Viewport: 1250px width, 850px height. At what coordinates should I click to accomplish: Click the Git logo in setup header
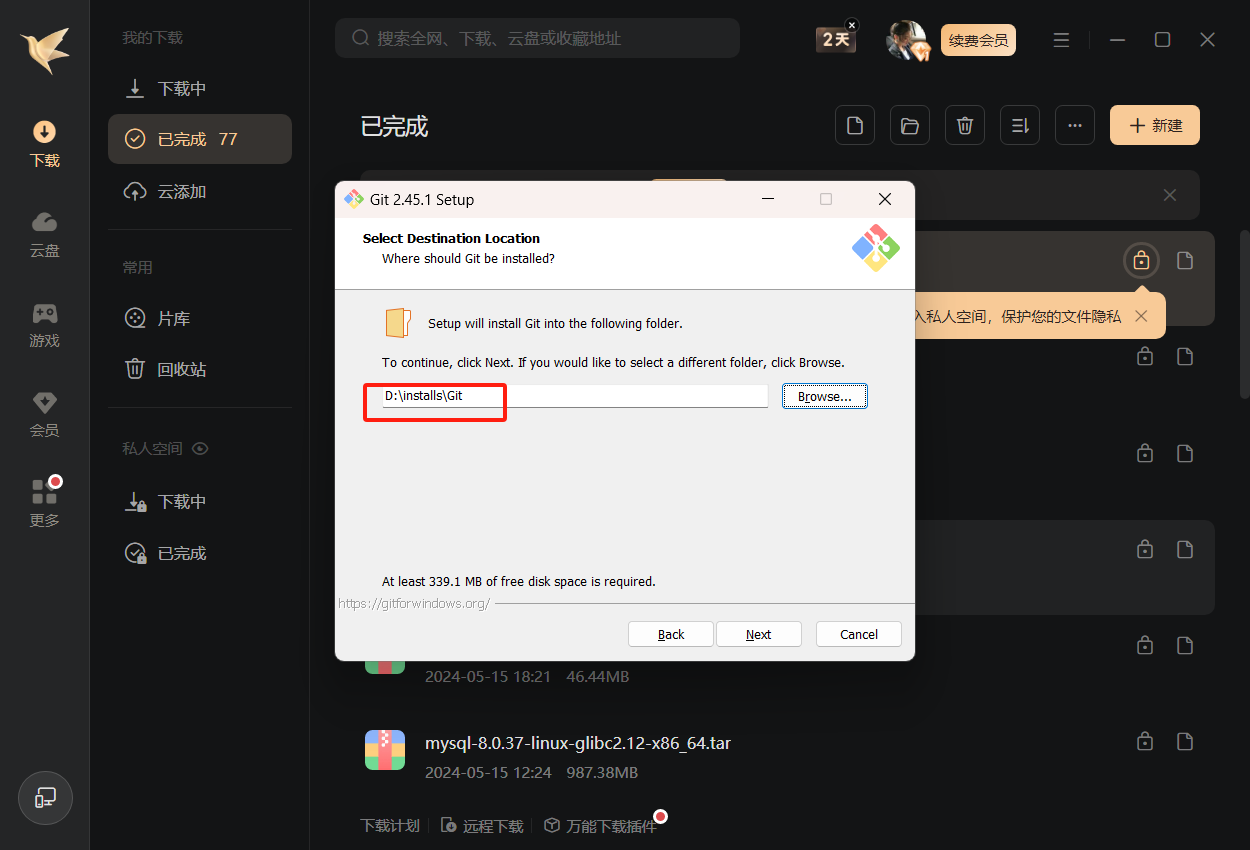[876, 248]
